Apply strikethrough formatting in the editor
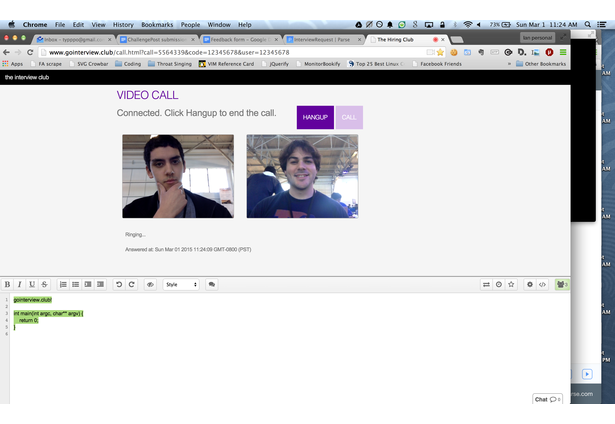615x424 pixels. (44, 284)
